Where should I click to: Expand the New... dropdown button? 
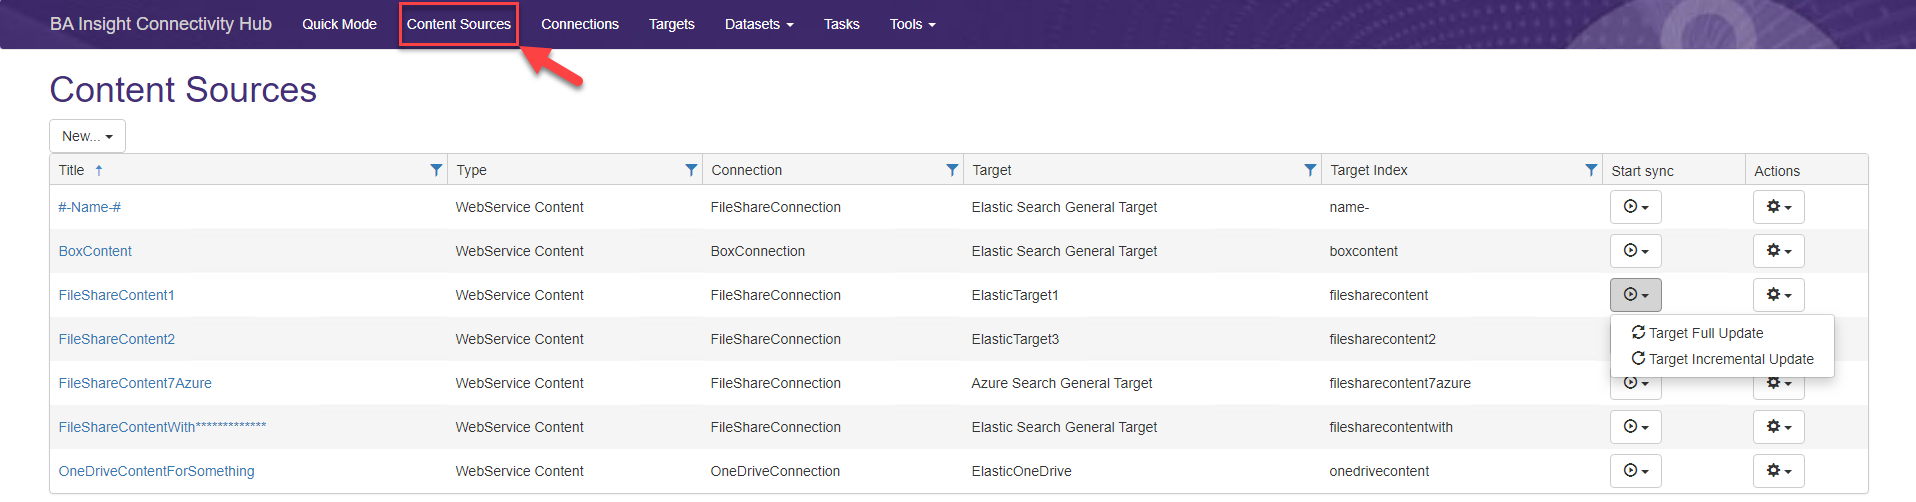pos(87,136)
